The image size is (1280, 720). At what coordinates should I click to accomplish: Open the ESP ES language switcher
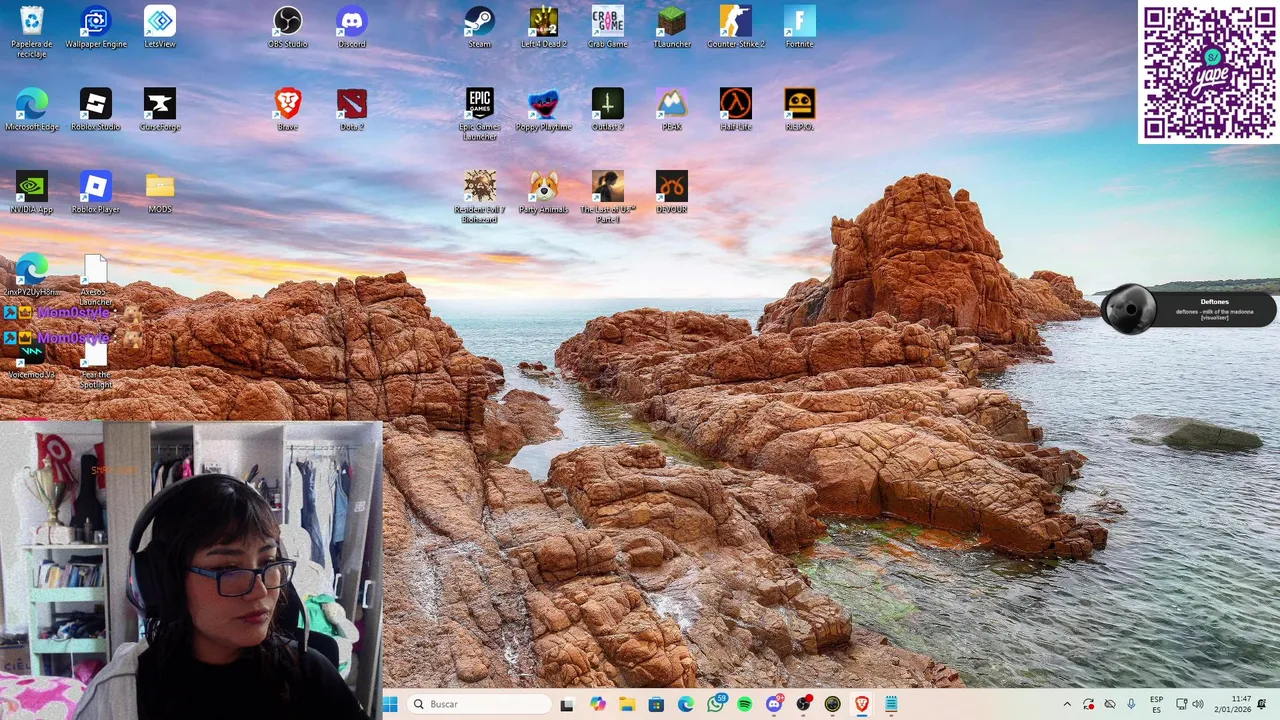coord(1156,704)
